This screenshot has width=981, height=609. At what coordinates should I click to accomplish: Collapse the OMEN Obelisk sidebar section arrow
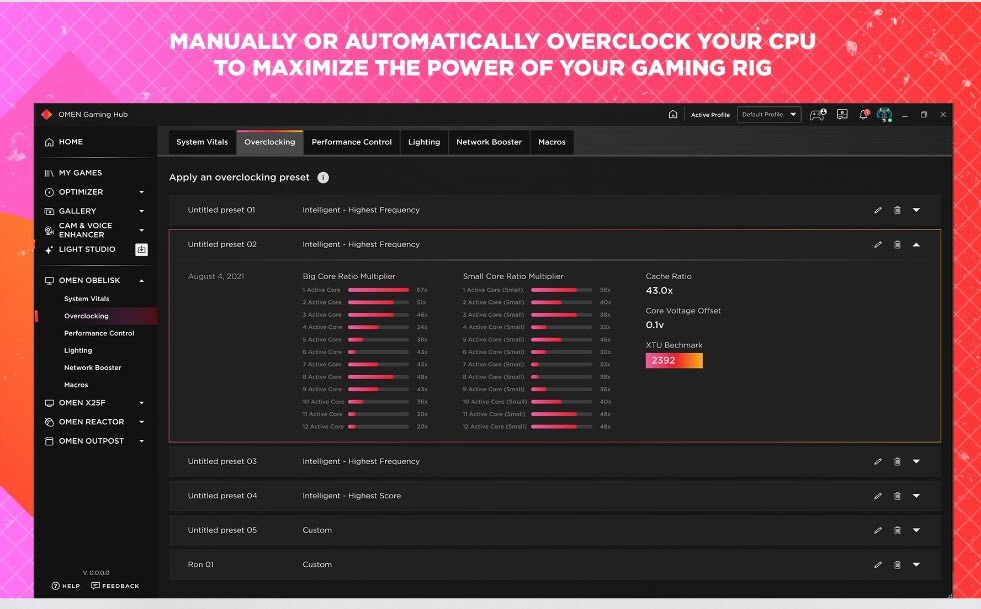coord(141,280)
